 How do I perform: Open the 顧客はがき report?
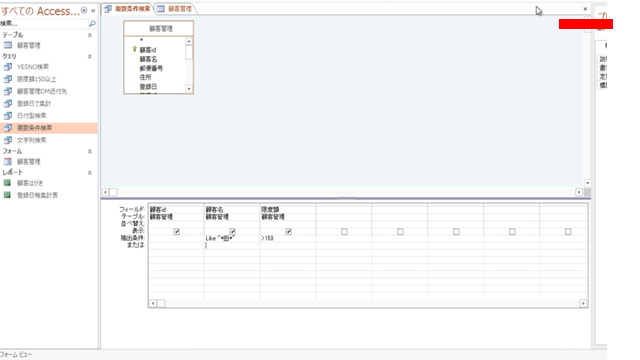tap(30, 183)
